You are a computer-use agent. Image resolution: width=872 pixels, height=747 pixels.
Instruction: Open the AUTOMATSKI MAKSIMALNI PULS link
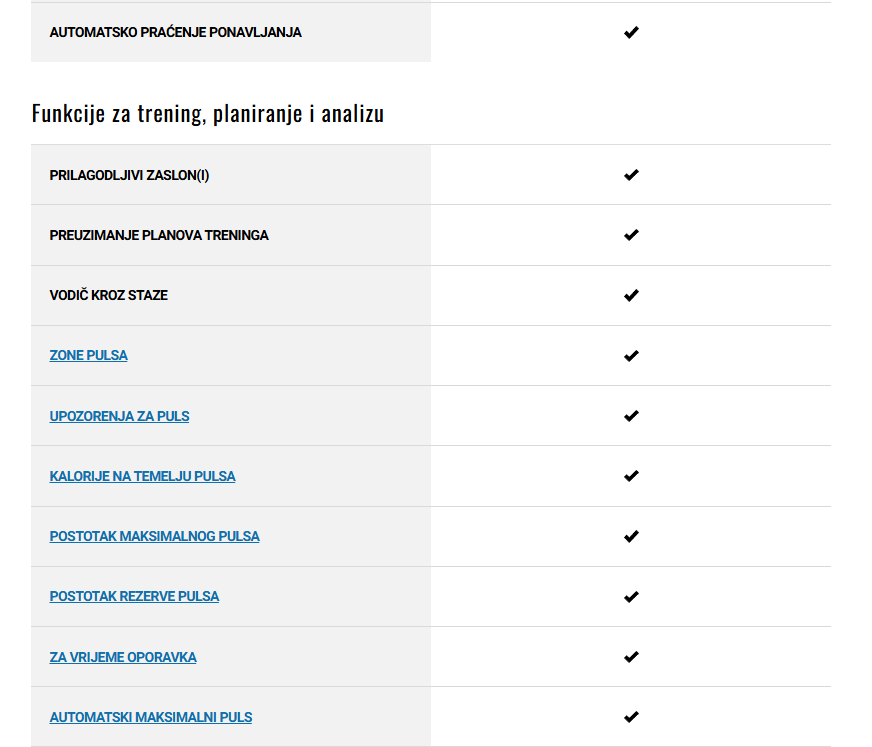point(151,717)
